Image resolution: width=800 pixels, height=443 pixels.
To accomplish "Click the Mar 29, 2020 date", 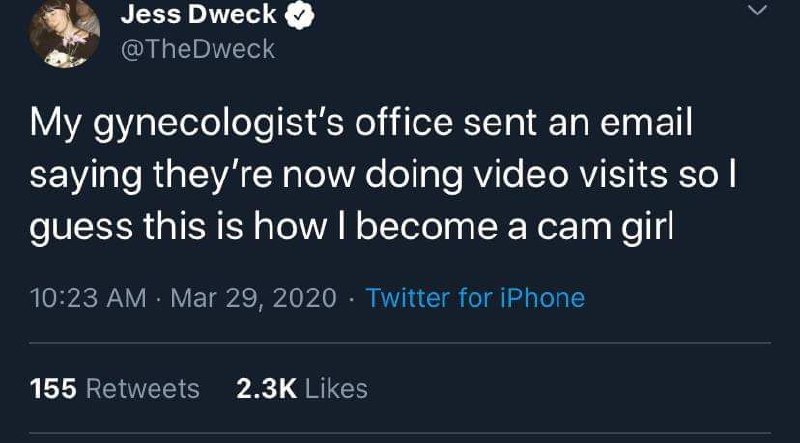I will pos(254,298).
